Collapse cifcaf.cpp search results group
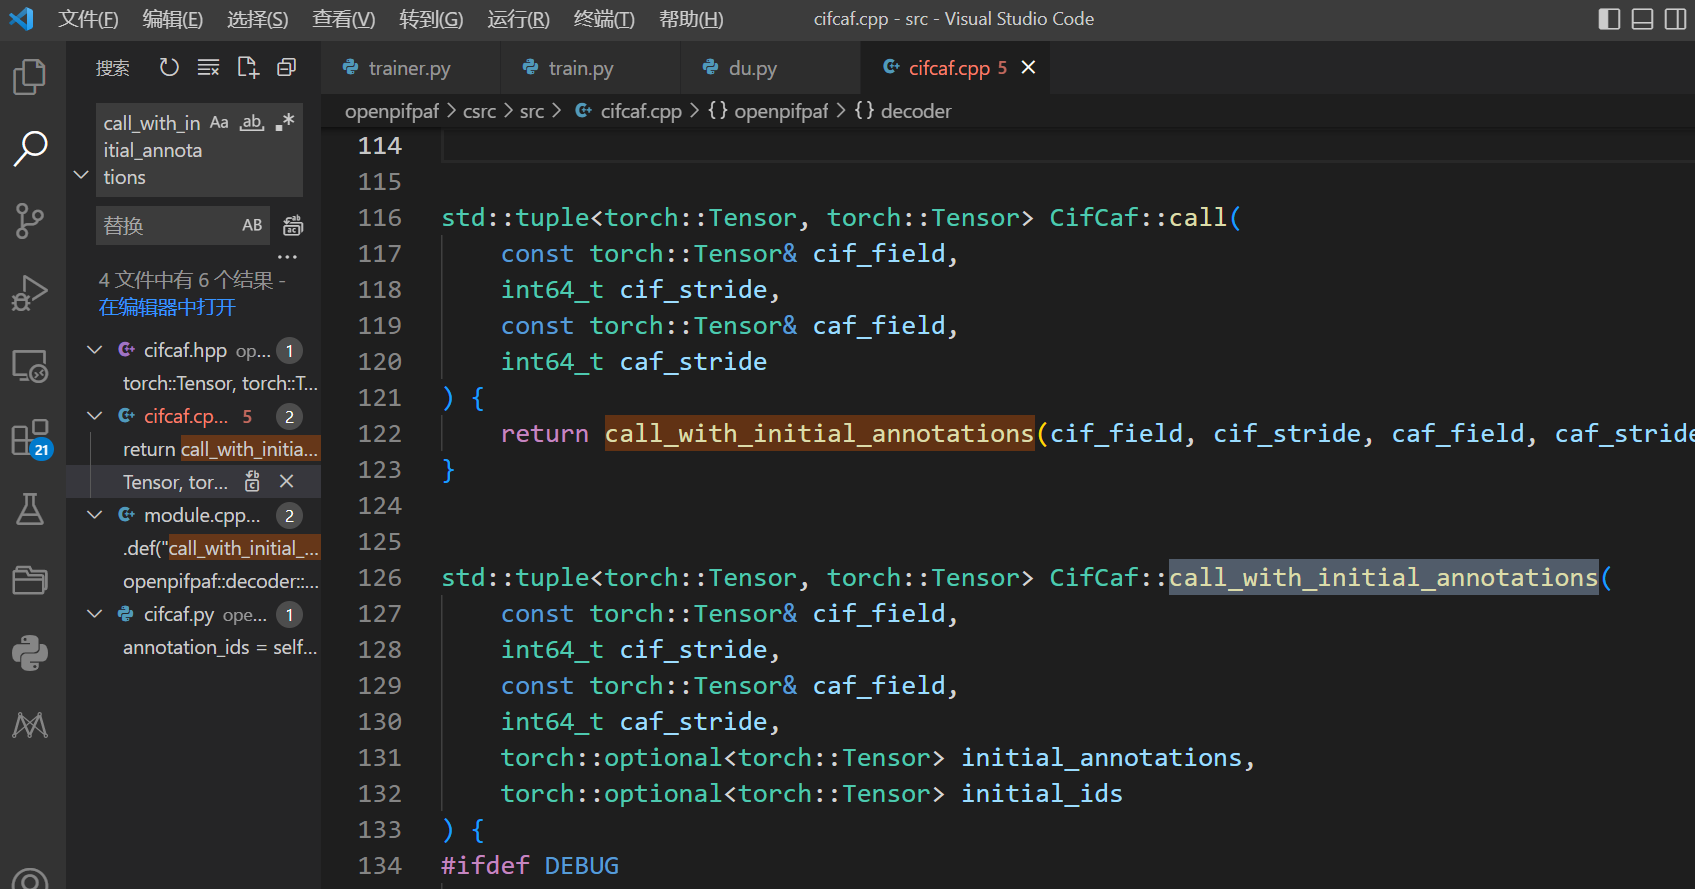 [95, 416]
